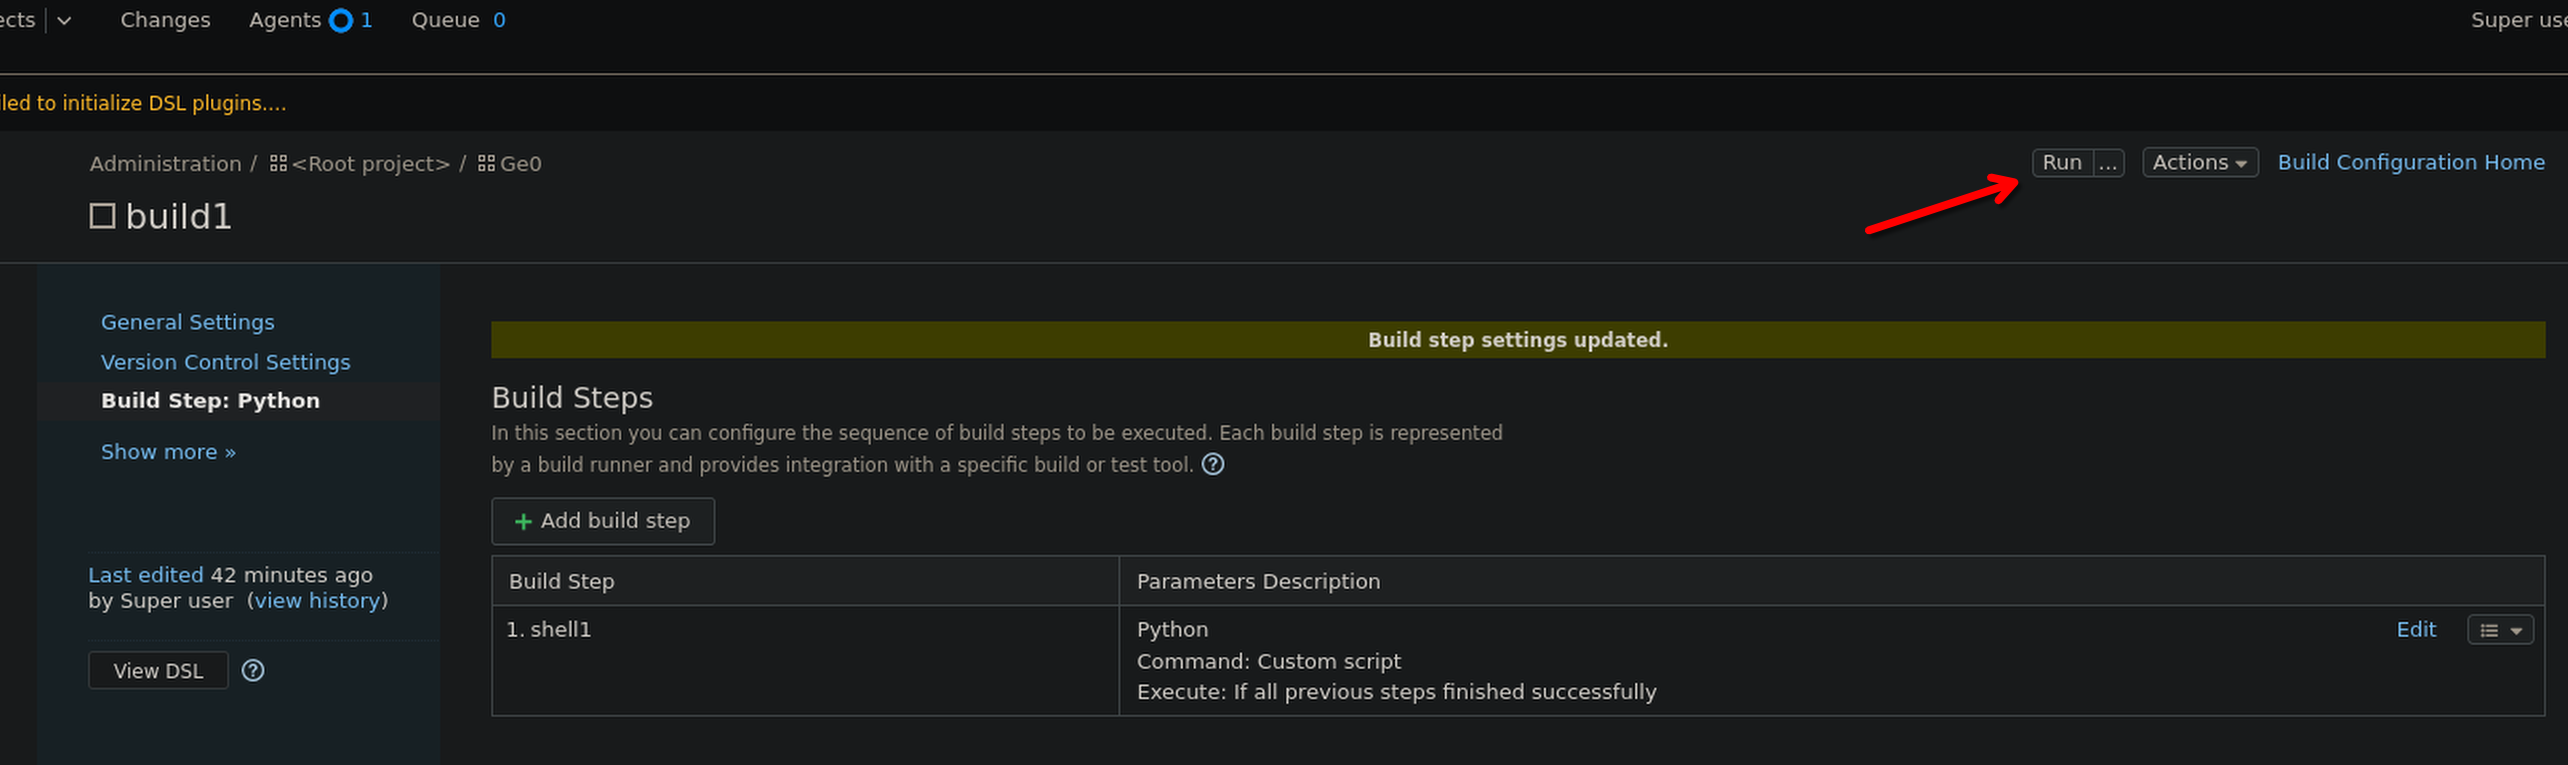
Task: Select General Settings in sidebar
Action: pyautogui.click(x=187, y=322)
